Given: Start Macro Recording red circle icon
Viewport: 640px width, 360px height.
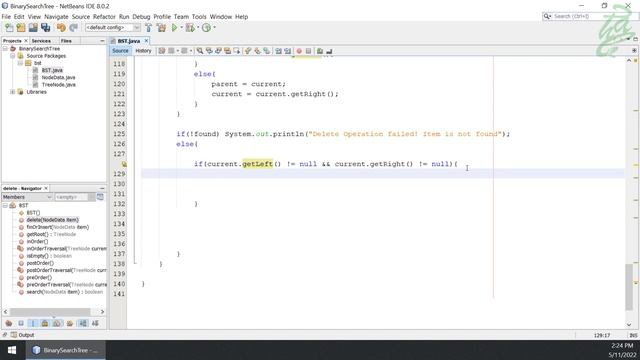Looking at the screenshot, I should pyautogui.click(x=299, y=51).
